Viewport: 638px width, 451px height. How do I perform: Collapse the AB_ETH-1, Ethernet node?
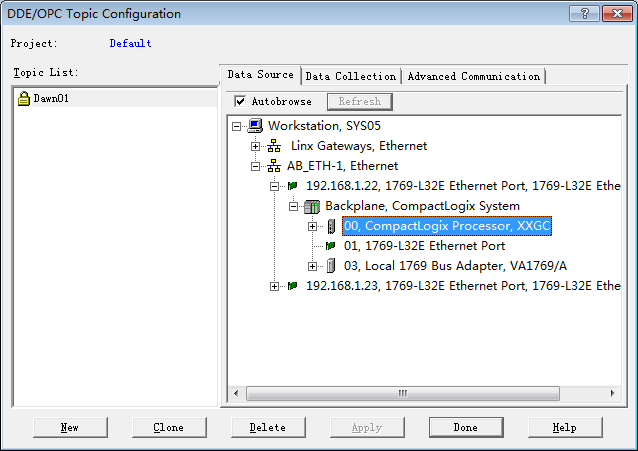pos(255,166)
